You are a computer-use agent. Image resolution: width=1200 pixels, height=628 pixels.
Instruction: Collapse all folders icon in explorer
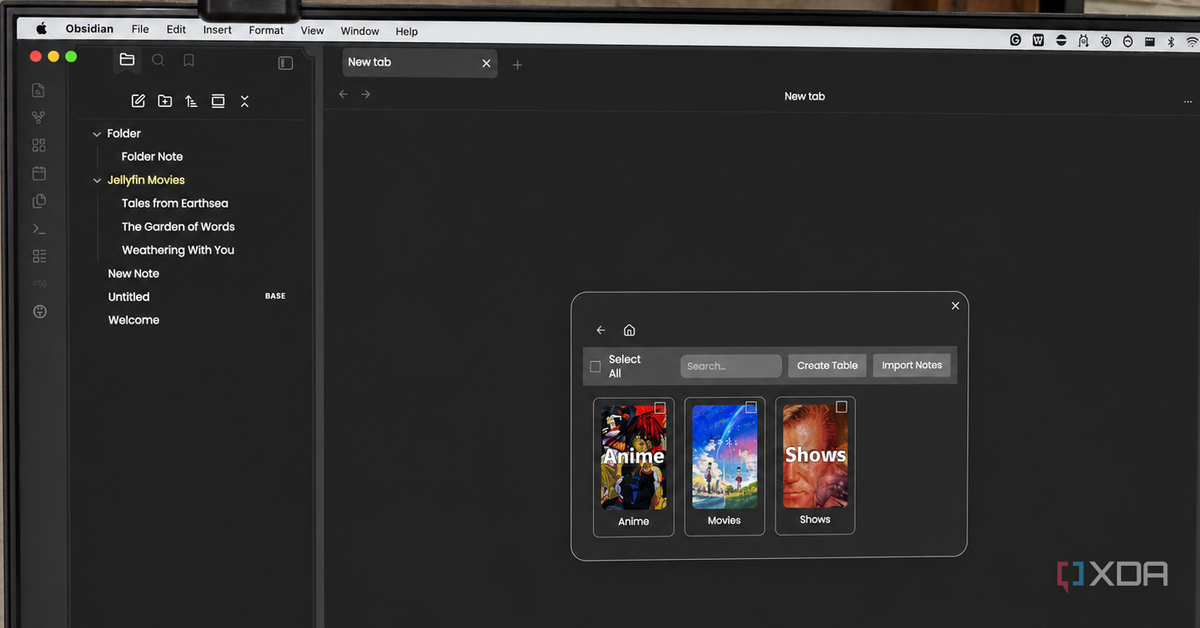point(244,101)
